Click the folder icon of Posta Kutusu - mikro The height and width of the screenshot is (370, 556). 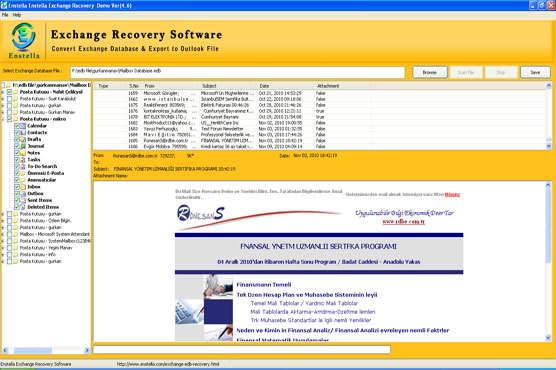16,119
